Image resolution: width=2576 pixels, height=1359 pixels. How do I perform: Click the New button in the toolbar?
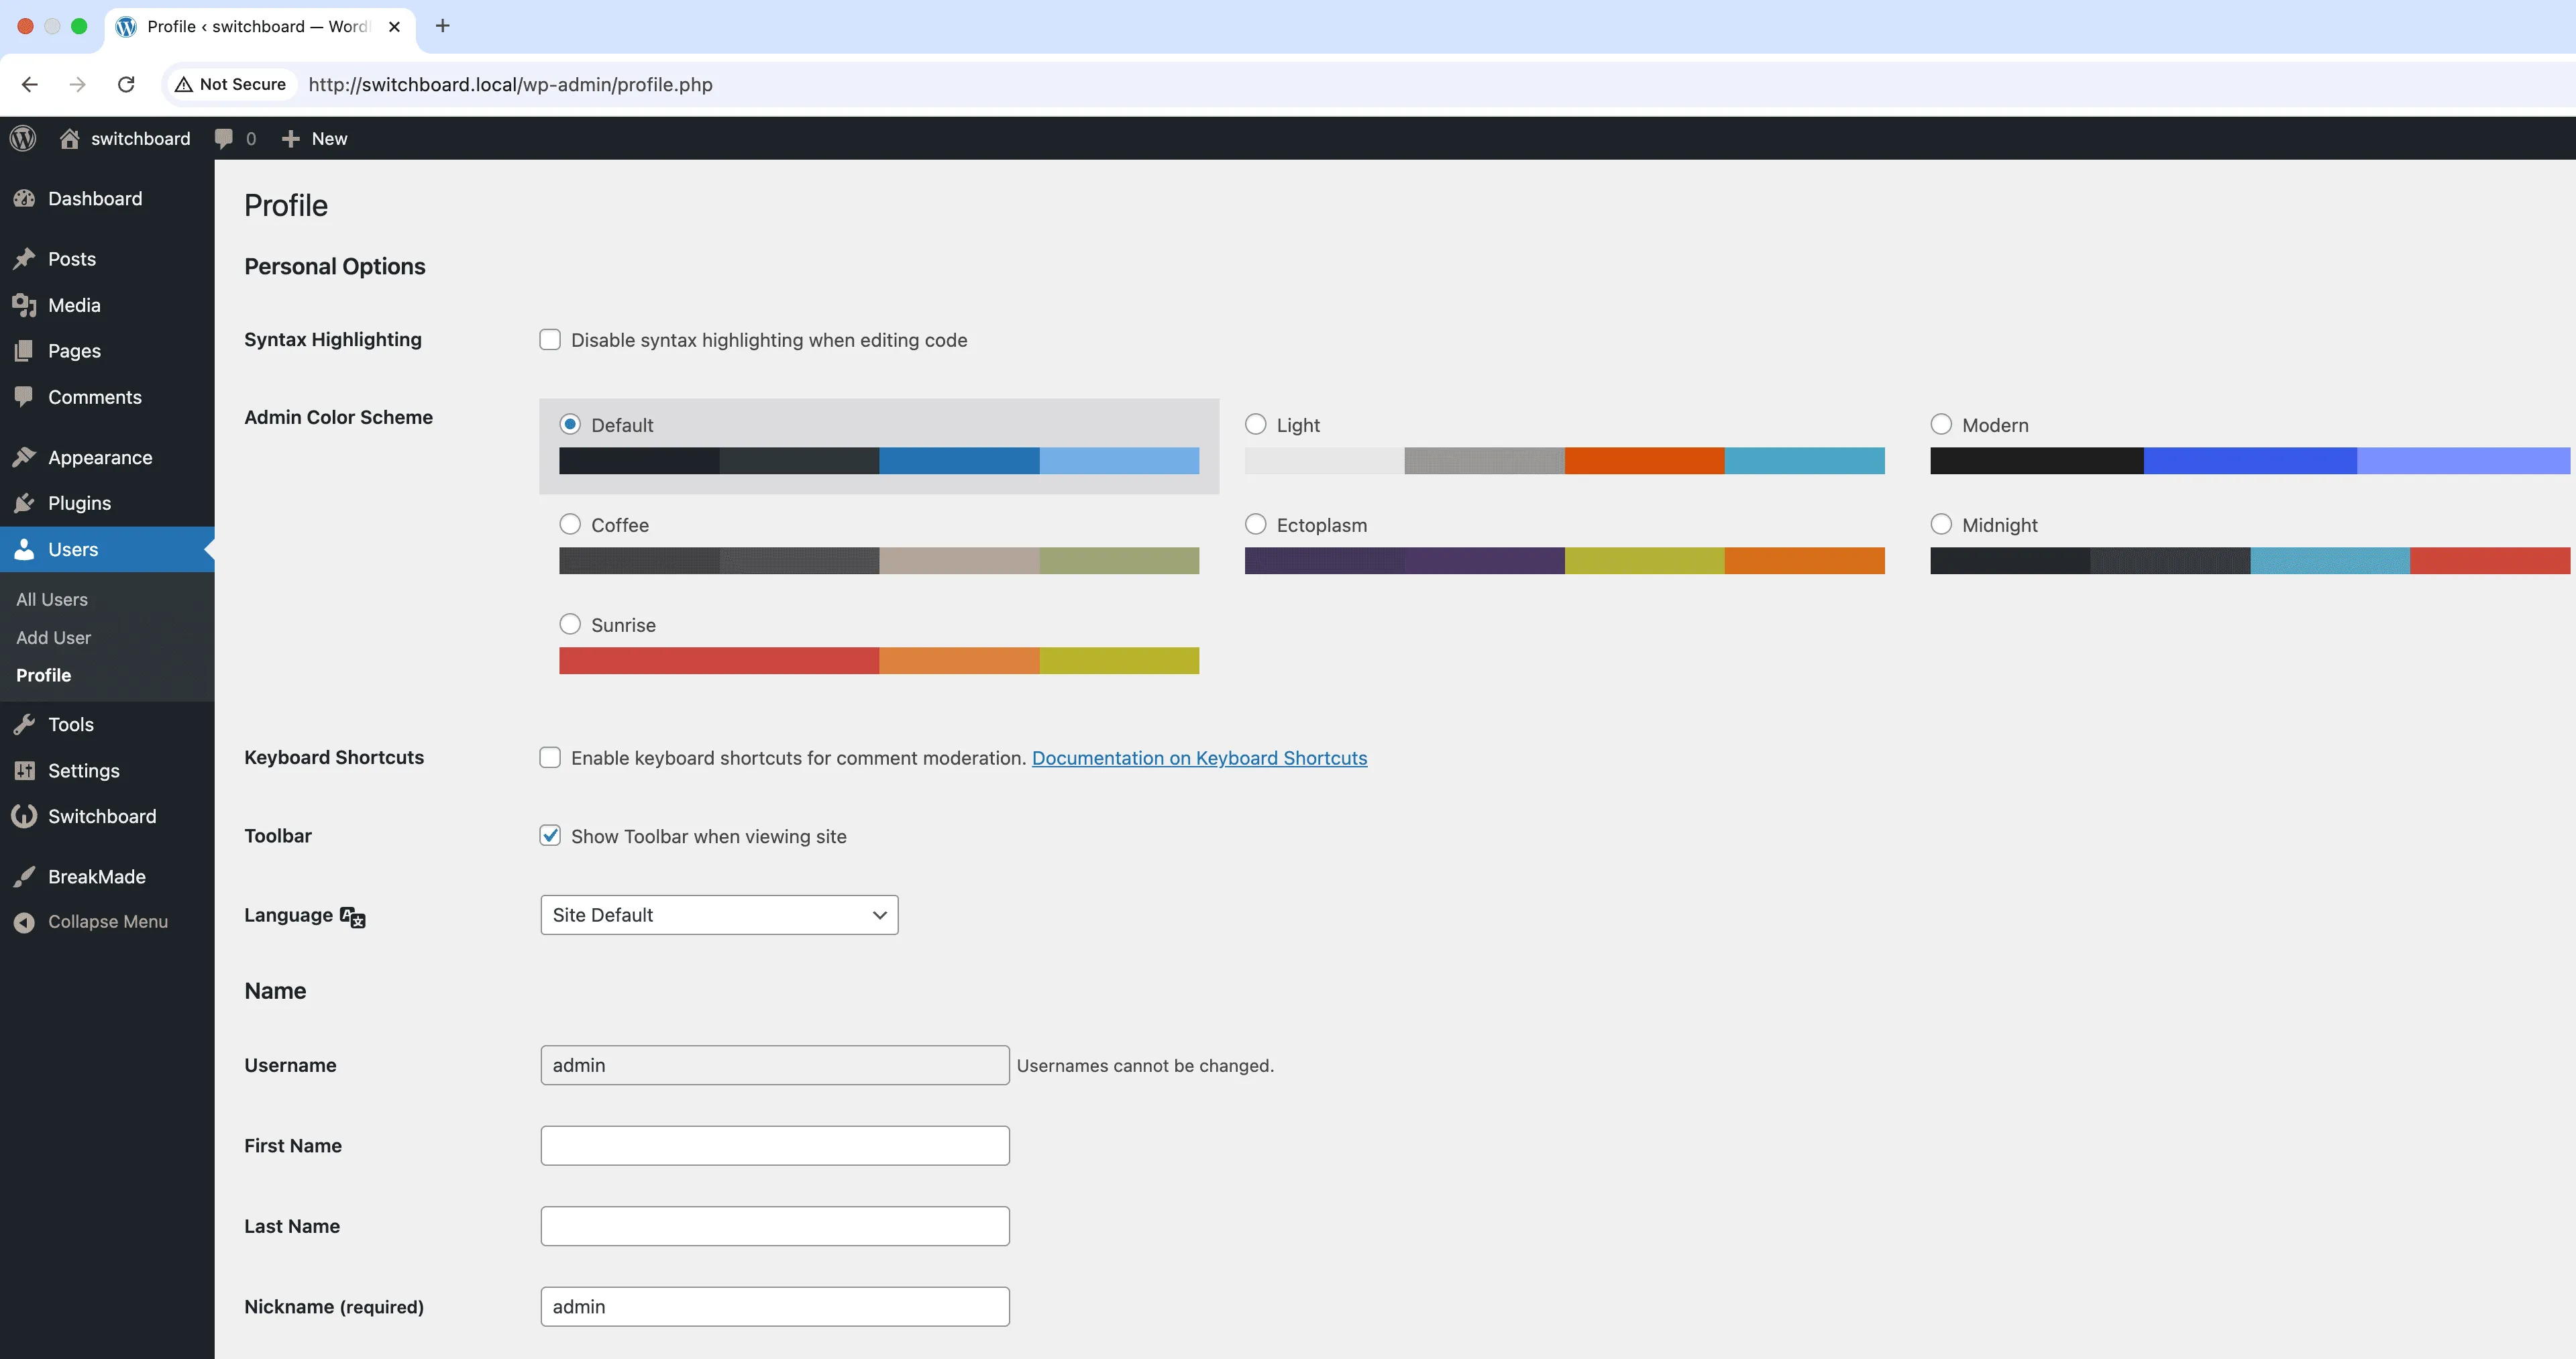314,138
